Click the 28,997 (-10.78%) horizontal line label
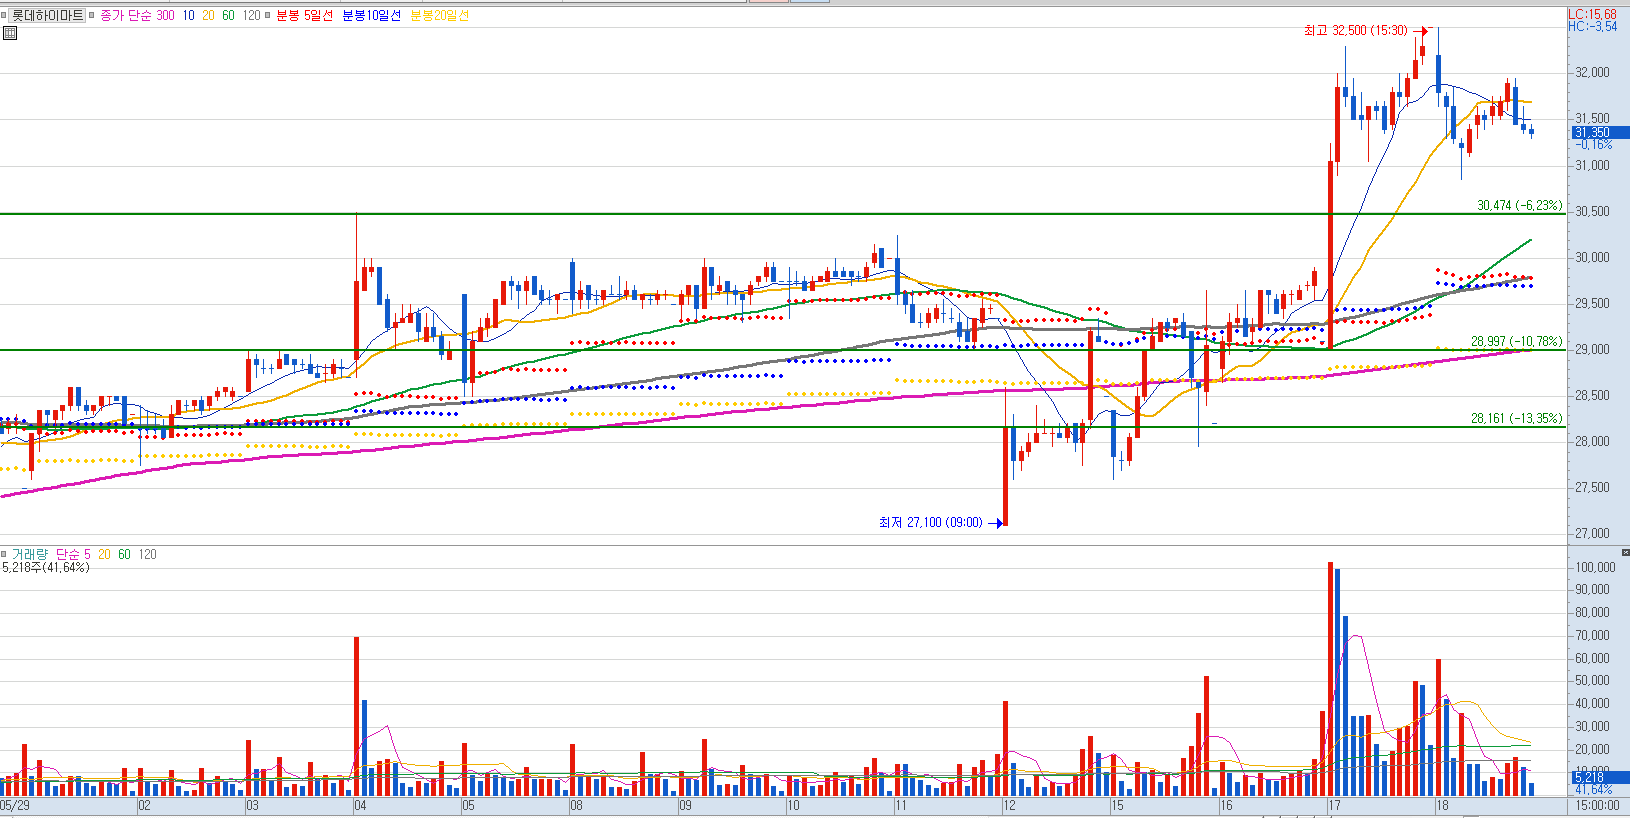 [x=1516, y=341]
